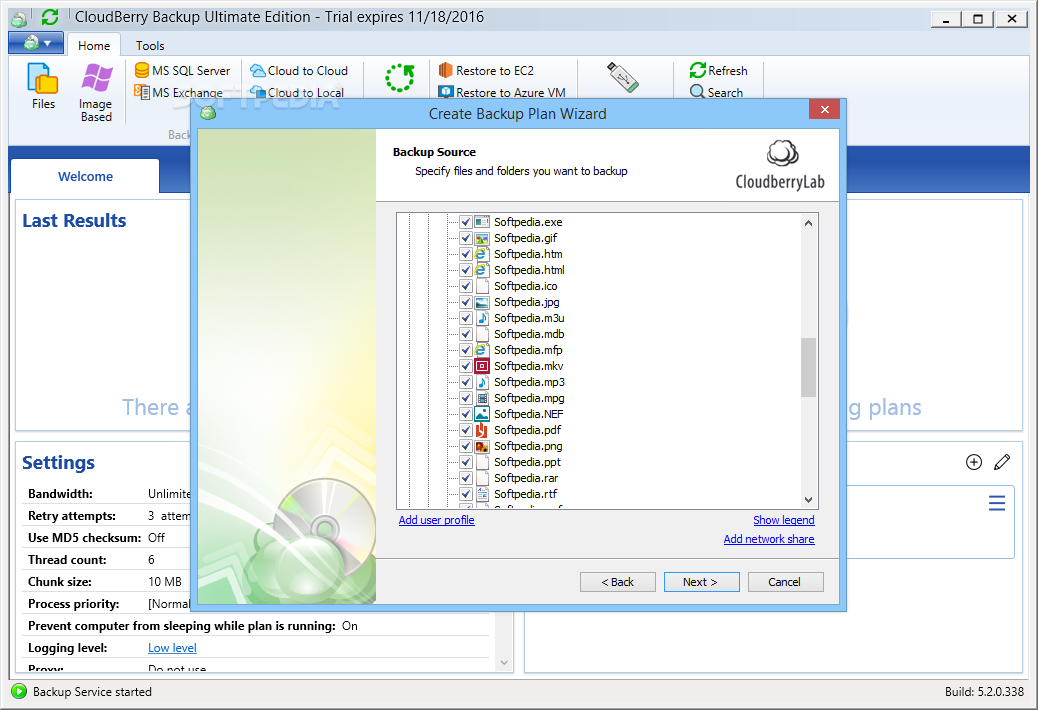Click the Show legend link
Image resolution: width=1038 pixels, height=710 pixels.
coord(784,520)
